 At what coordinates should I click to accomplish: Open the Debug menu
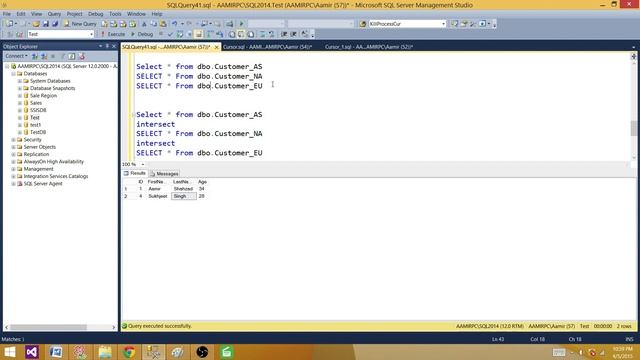96,14
